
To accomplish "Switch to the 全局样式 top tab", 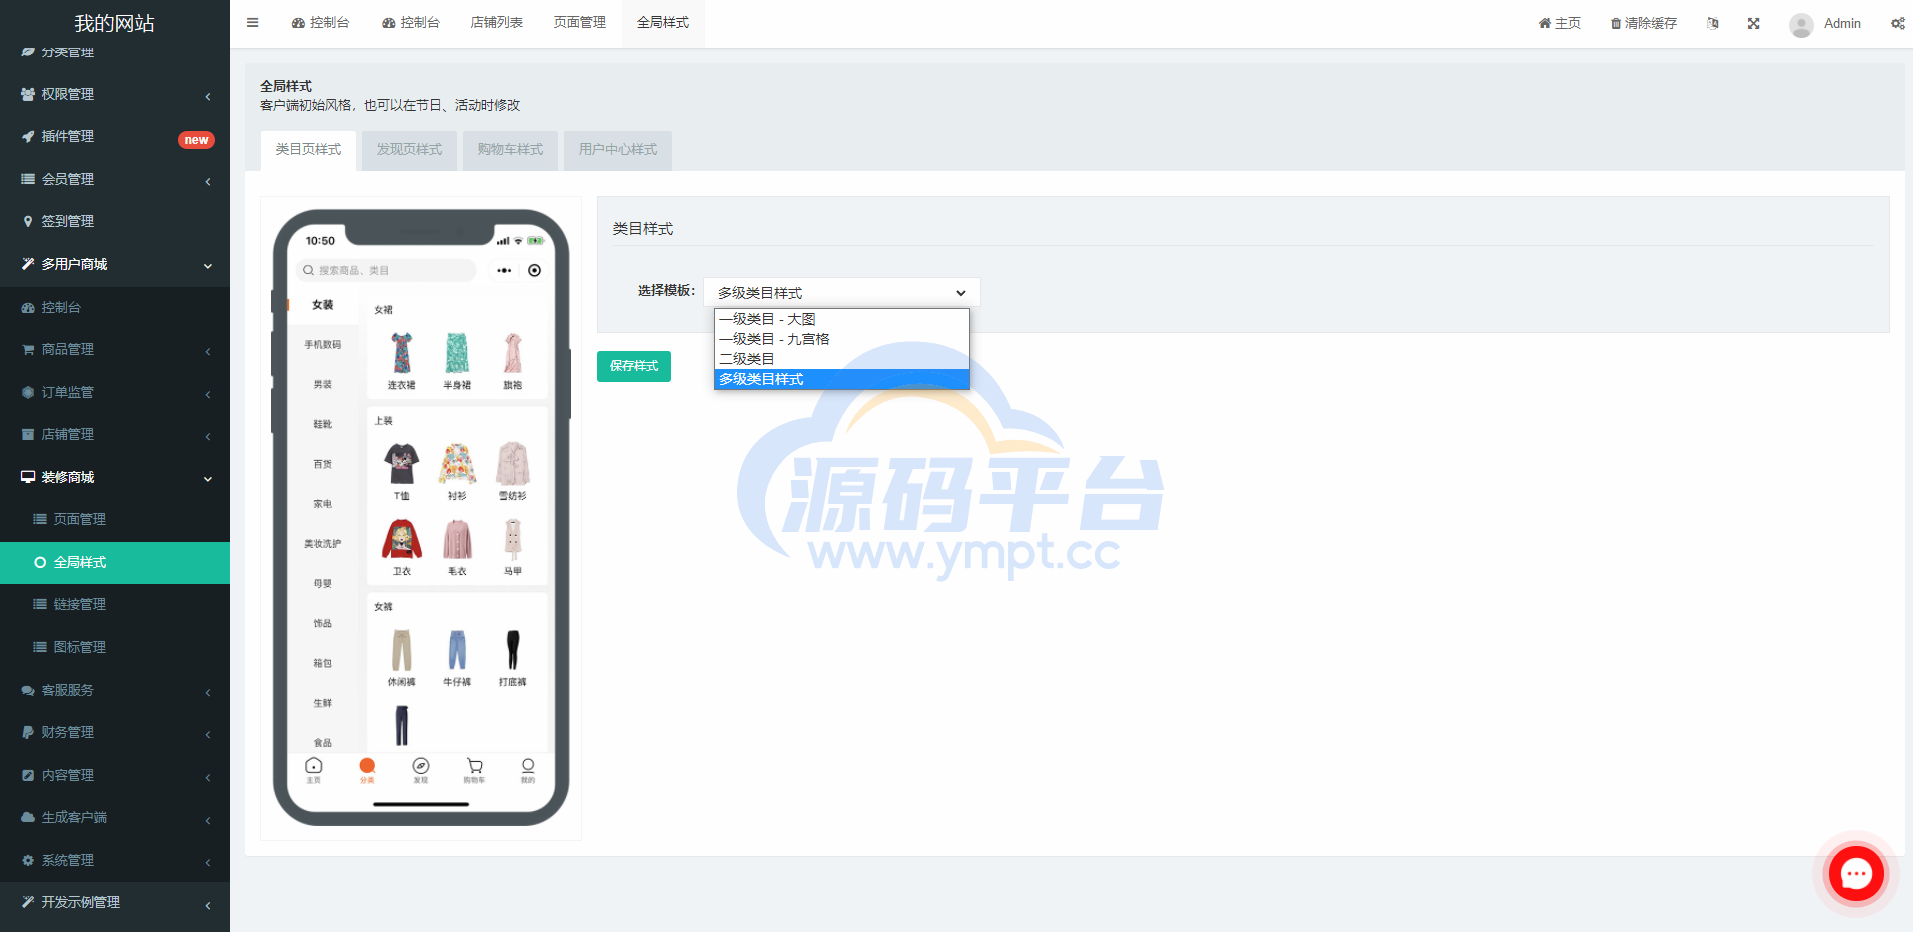I will point(663,23).
